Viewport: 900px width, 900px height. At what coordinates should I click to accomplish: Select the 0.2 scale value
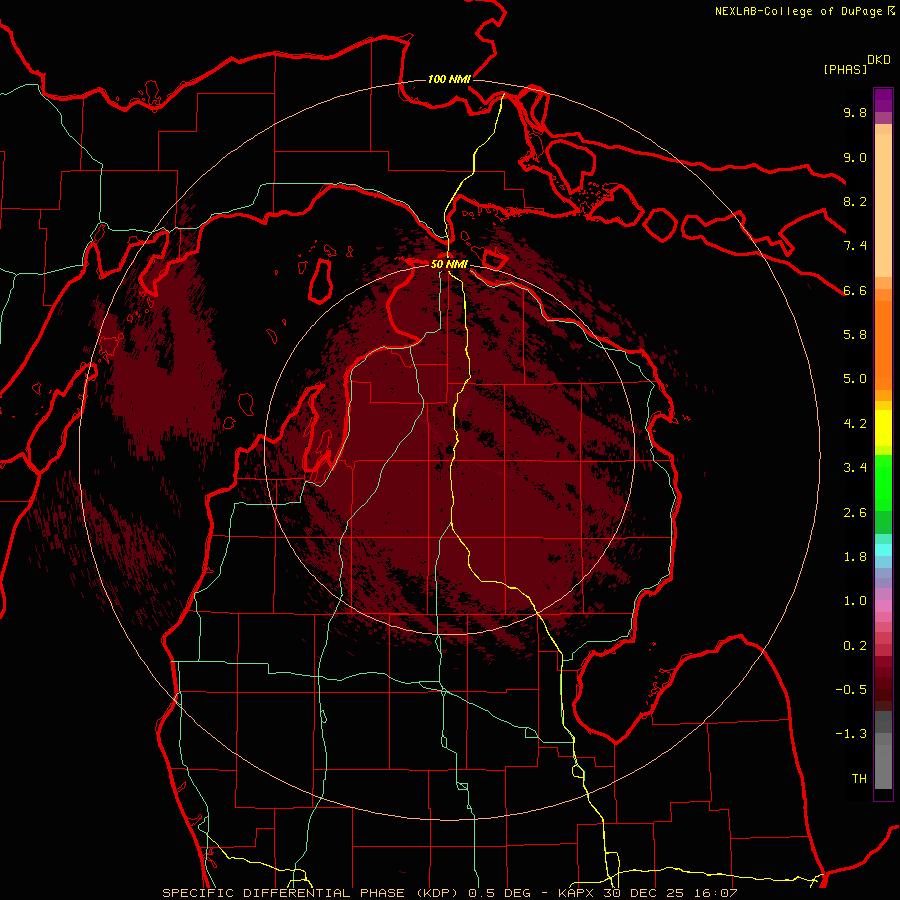[x=855, y=646]
